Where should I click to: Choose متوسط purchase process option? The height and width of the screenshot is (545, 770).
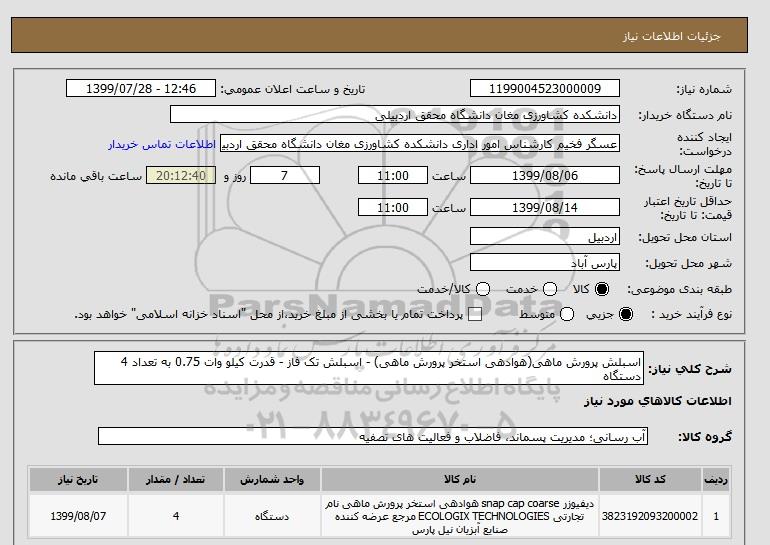[567, 314]
